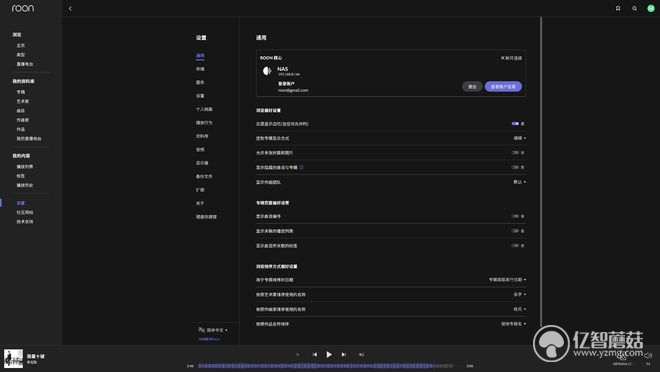The width and height of the screenshot is (660, 372).
Task: Seek within the waveform progress bar
Action: click(326, 366)
